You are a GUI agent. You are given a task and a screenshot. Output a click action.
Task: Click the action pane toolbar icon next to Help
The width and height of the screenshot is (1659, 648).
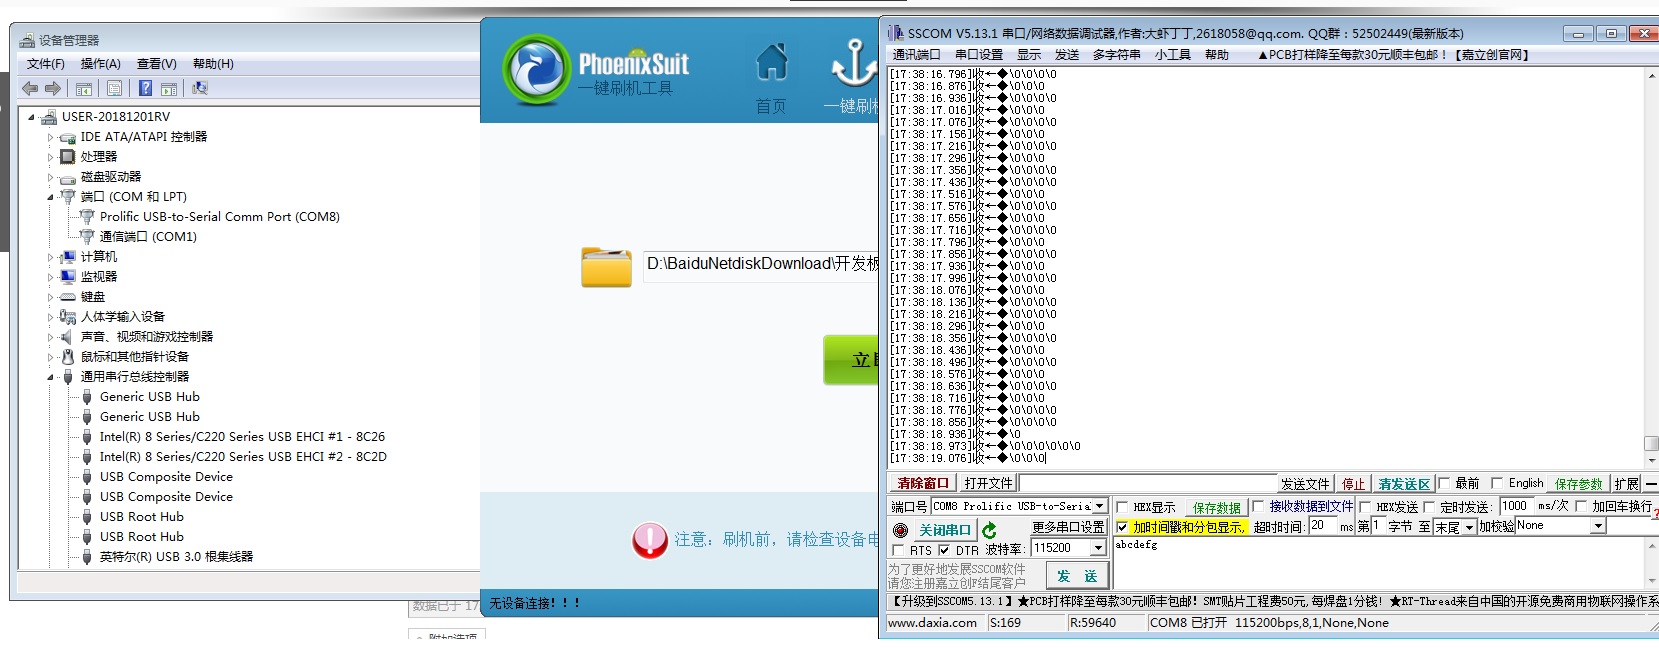[x=169, y=88]
